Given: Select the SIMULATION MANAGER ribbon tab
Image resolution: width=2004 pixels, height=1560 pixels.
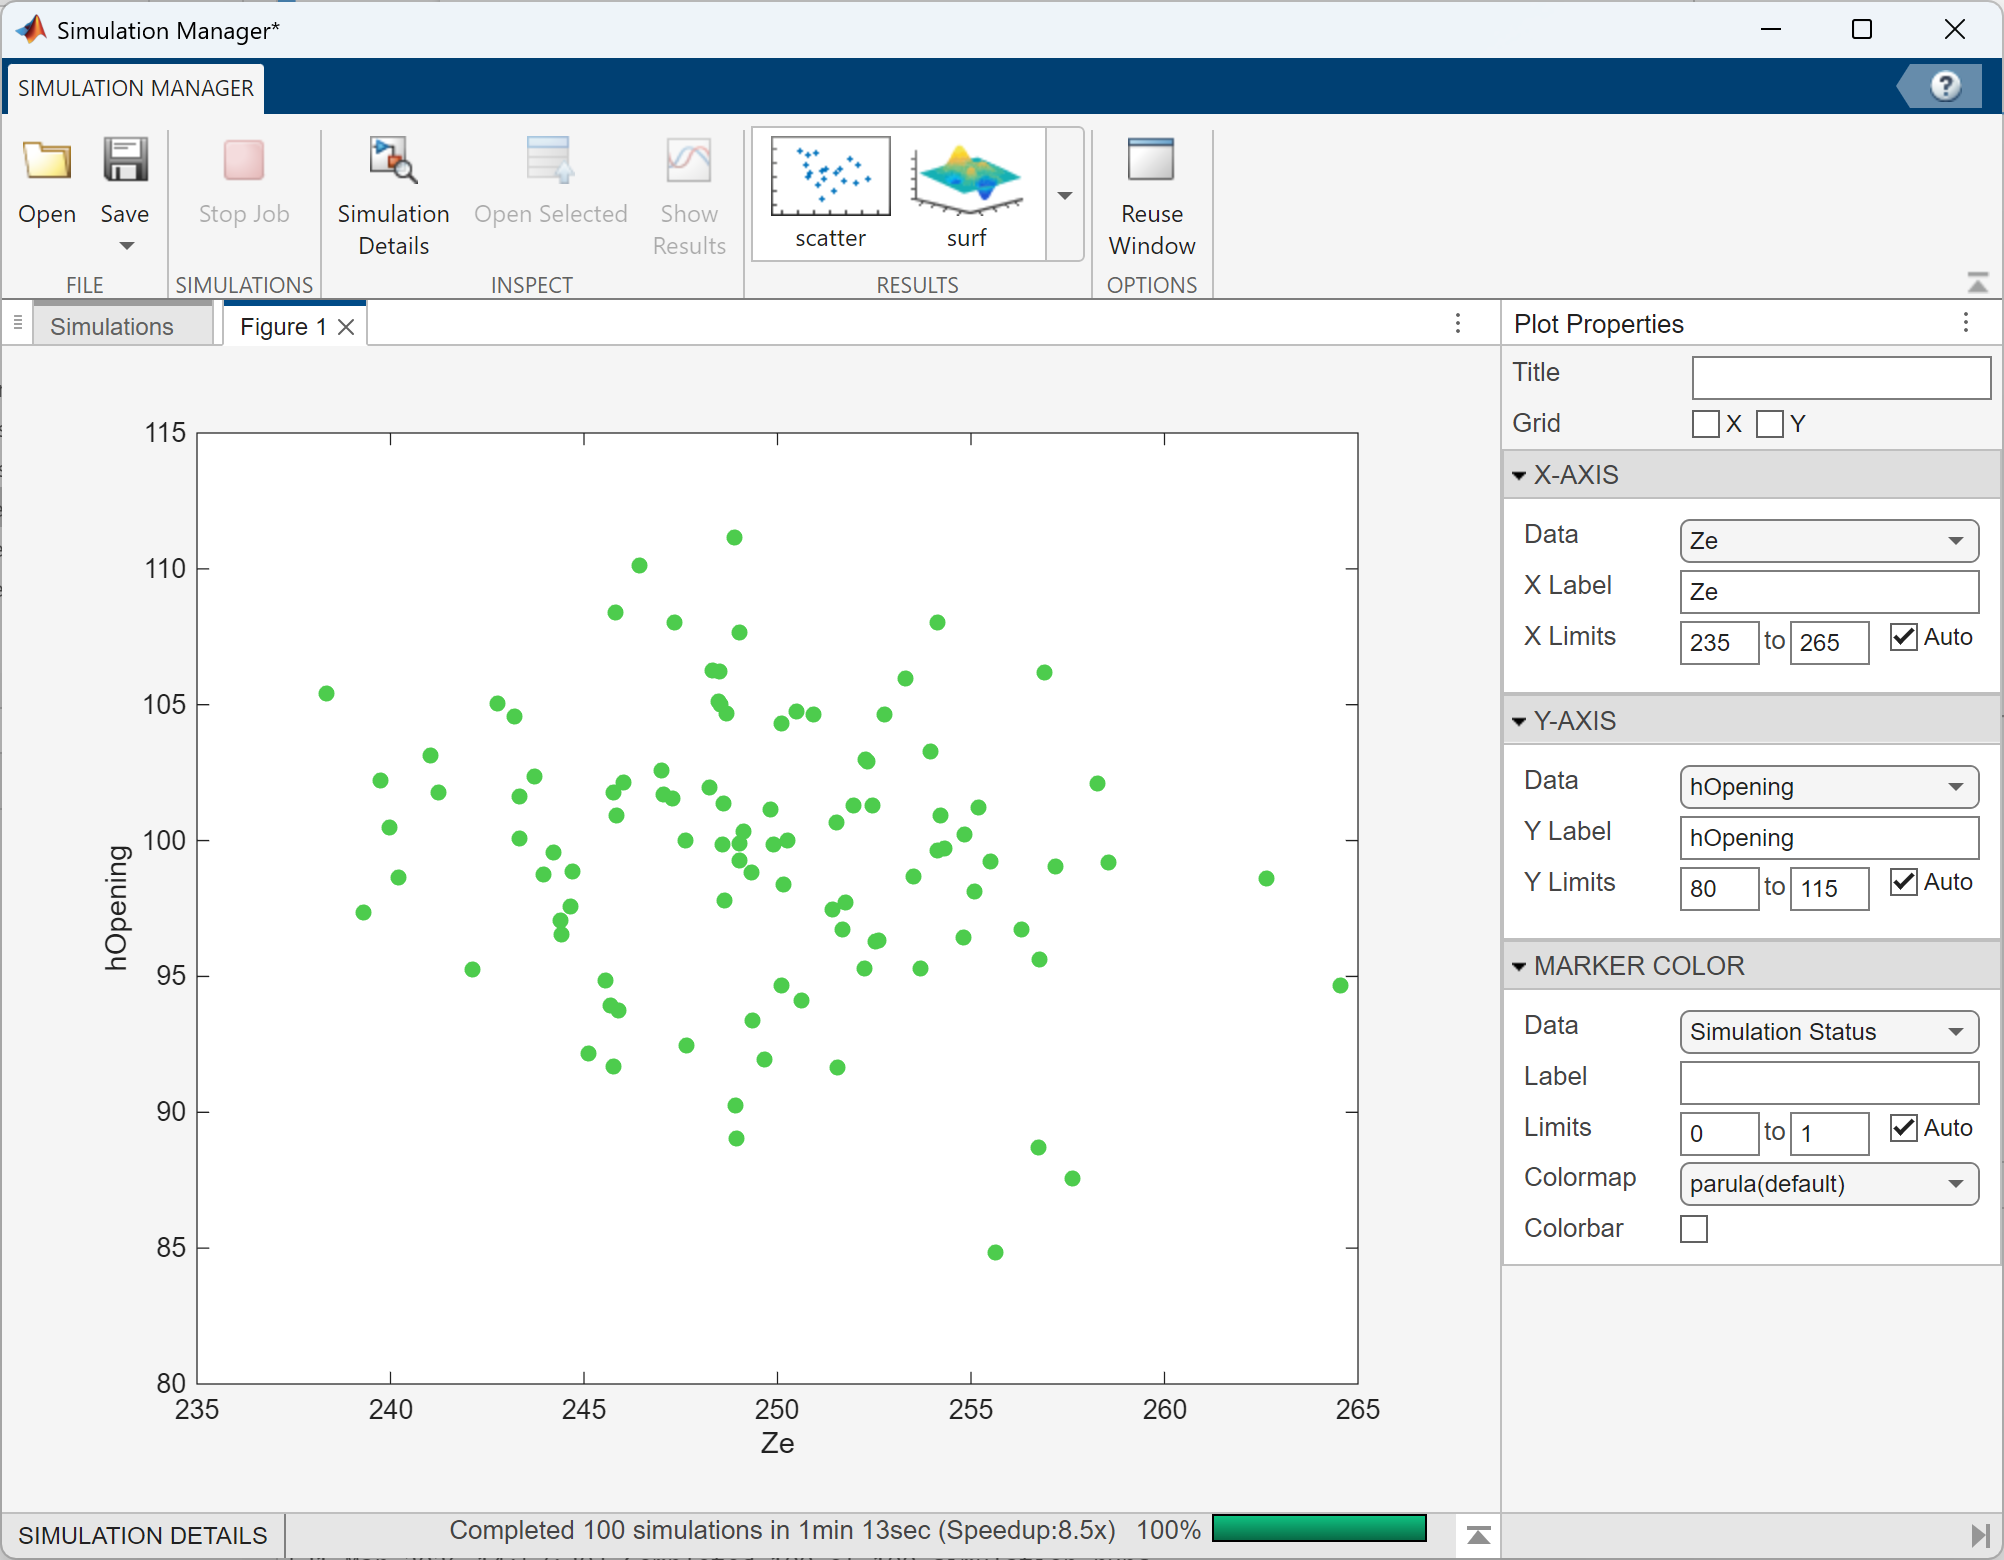Looking at the screenshot, I should pos(136,88).
